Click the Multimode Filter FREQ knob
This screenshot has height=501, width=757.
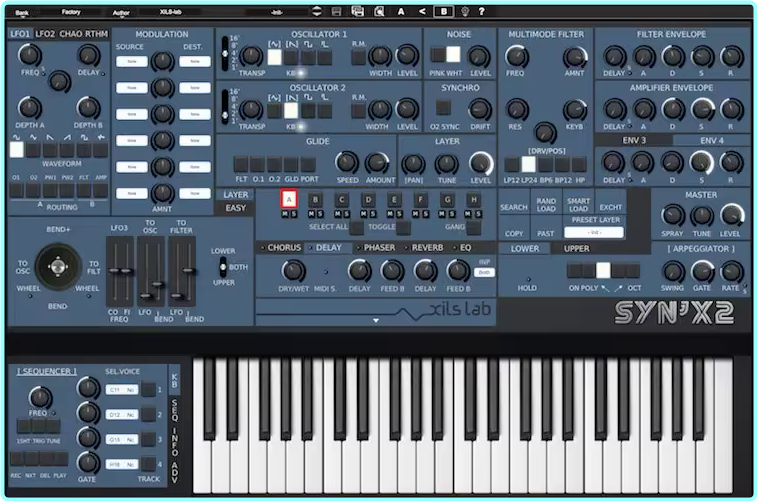516,56
